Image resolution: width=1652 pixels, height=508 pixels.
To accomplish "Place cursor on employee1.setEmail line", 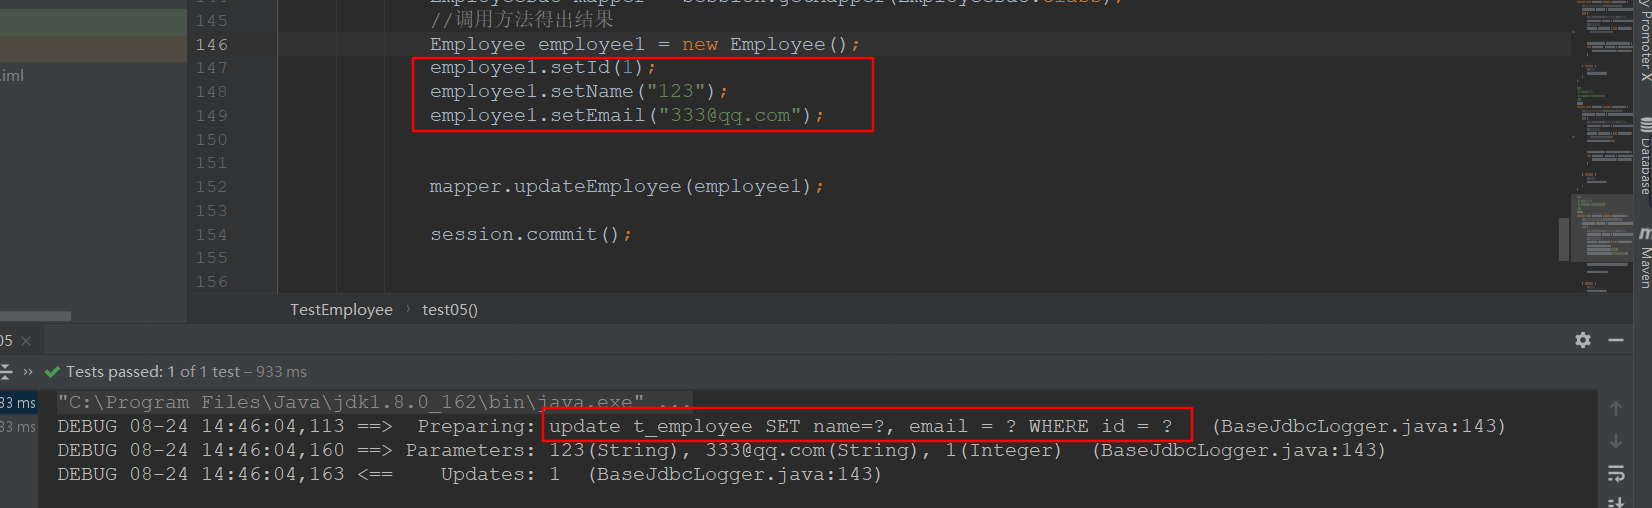I will [627, 116].
